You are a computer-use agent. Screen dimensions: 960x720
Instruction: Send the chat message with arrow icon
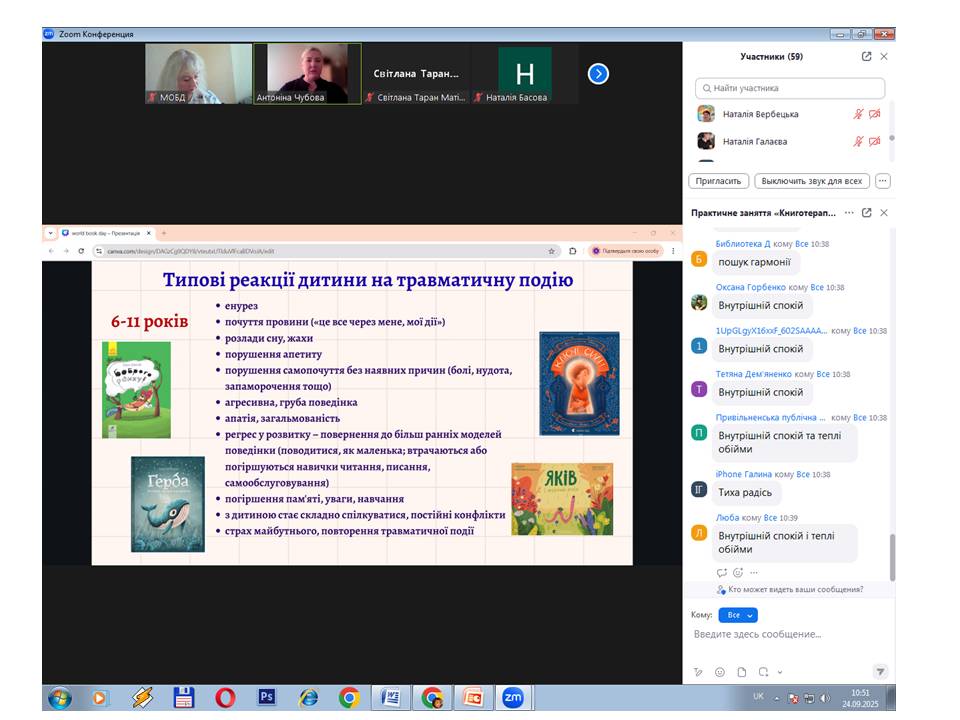coord(880,672)
